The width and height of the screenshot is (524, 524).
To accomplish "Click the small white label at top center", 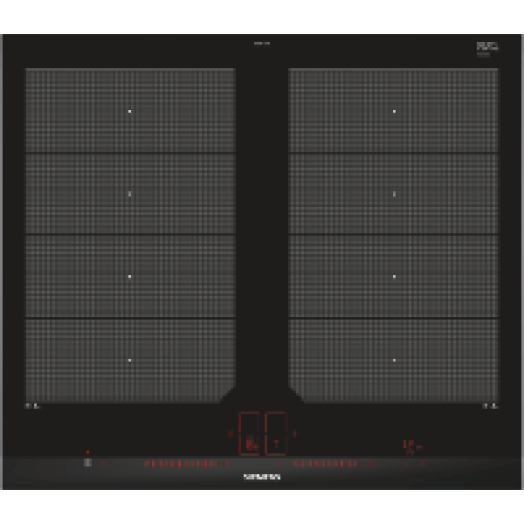I will coord(262,43).
